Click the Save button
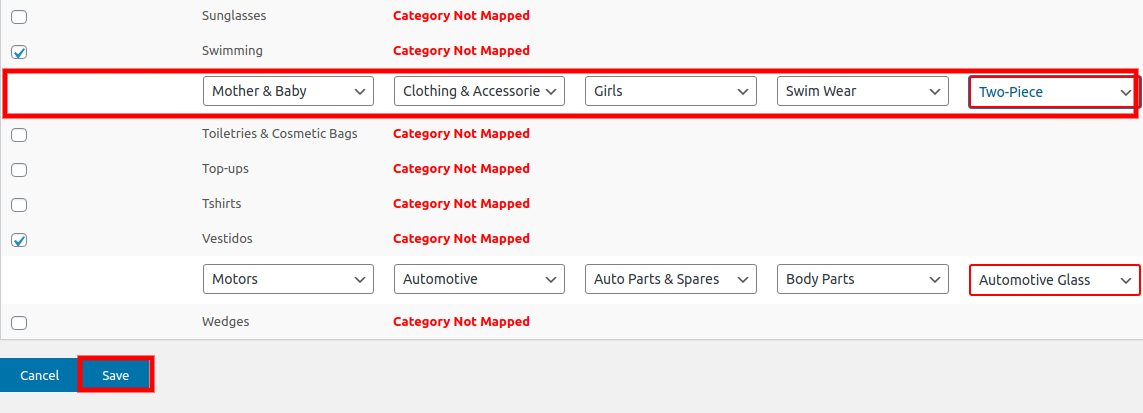 pyautogui.click(x=115, y=375)
